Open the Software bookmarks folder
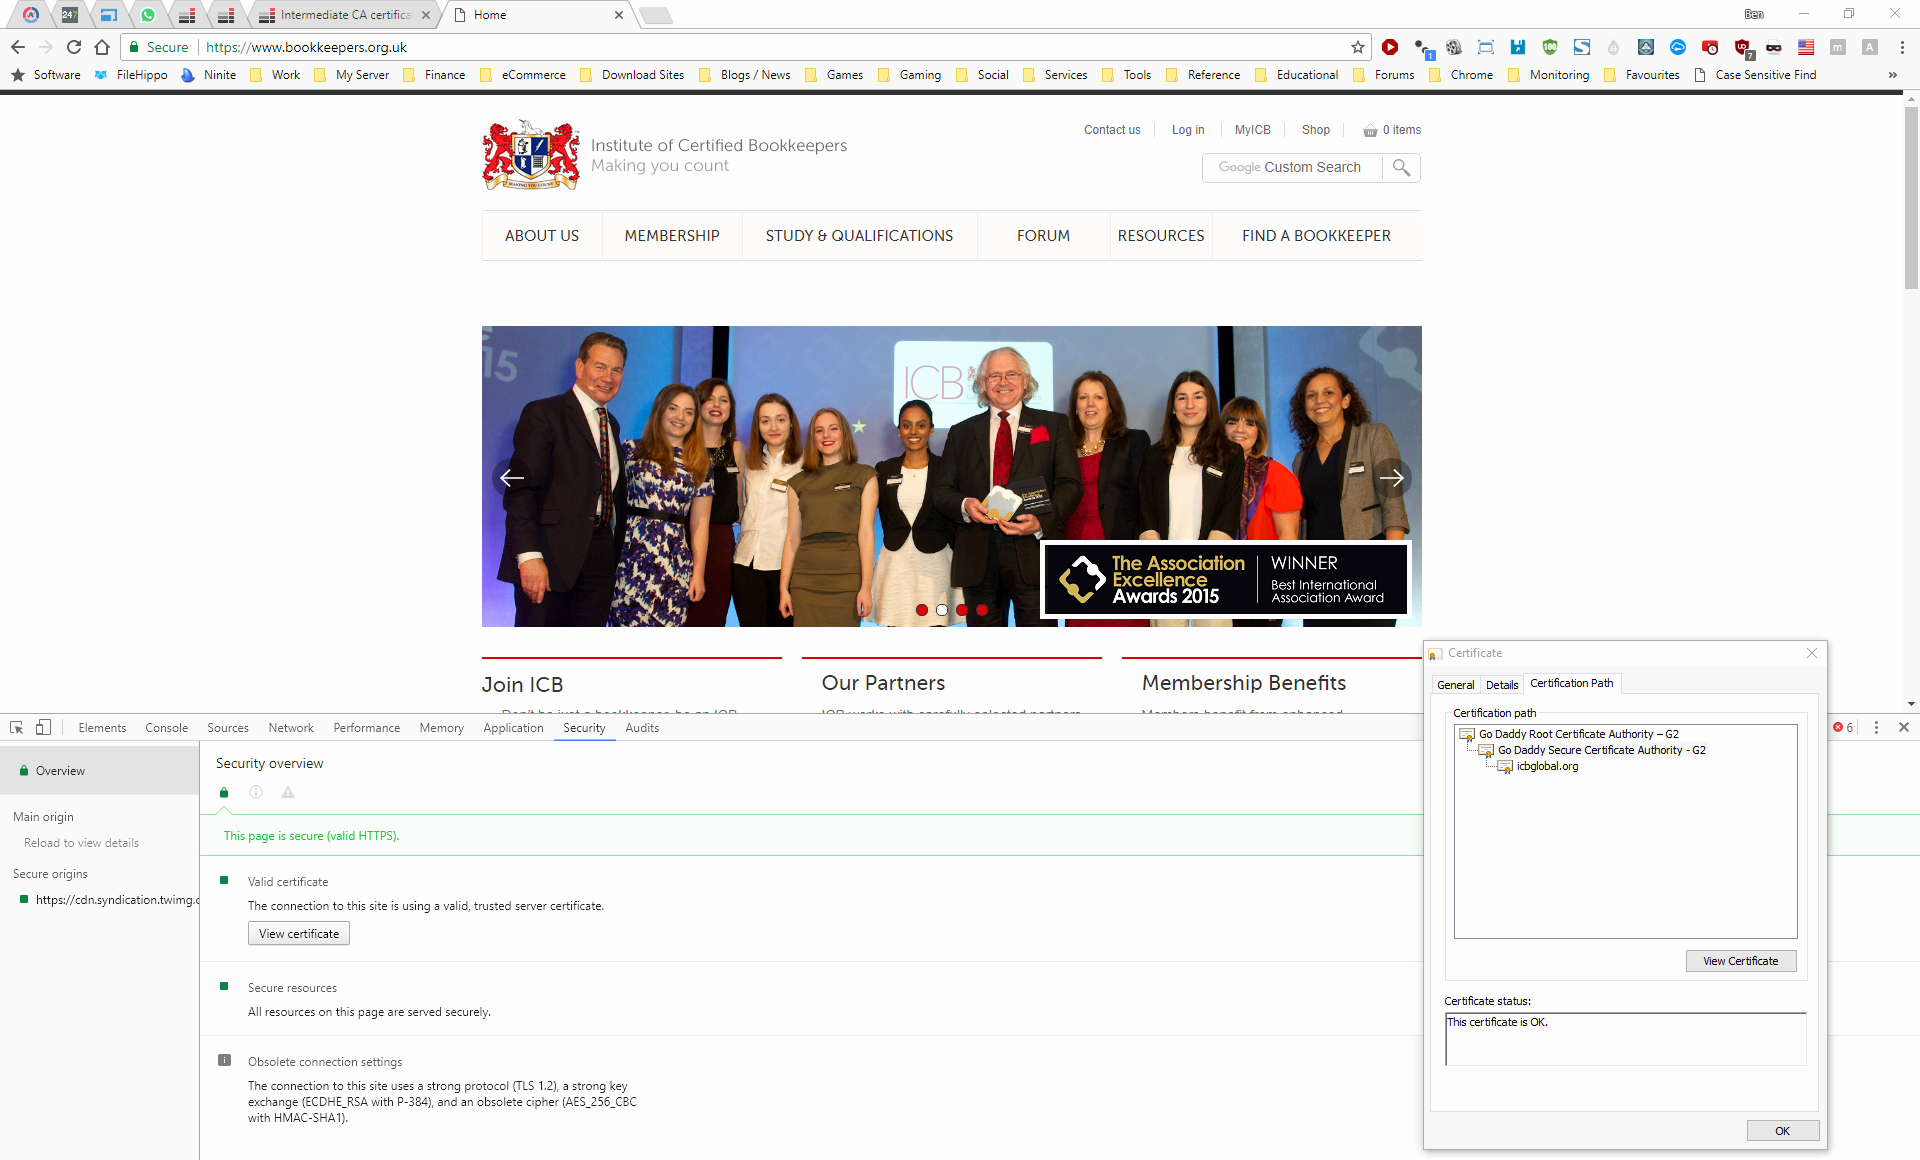Viewport: 1920px width, 1160px height. (x=46, y=75)
